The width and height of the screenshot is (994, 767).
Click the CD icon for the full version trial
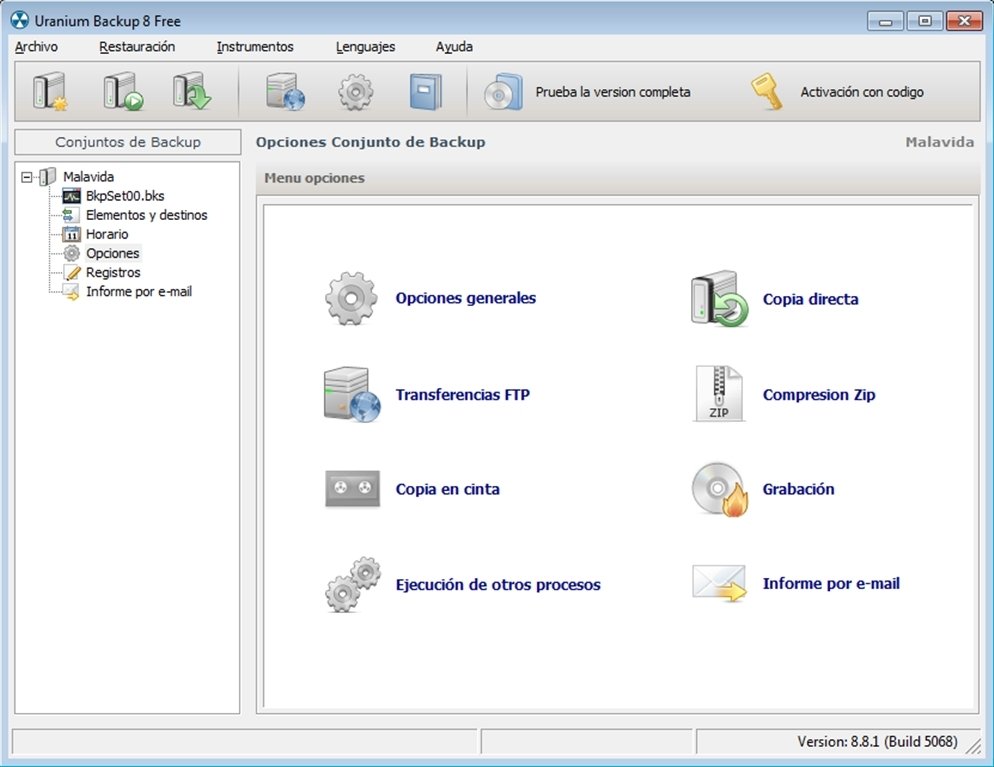click(503, 93)
